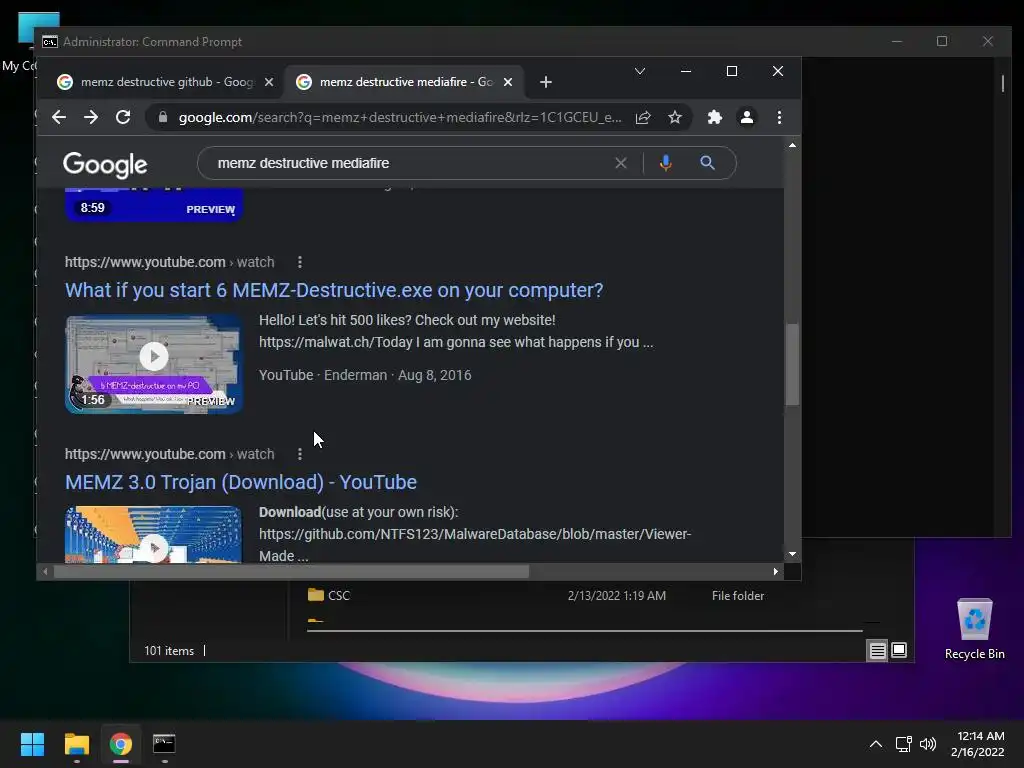Close the 'memz destructive github' tab
Image resolution: width=1024 pixels, height=768 pixels.
pos(269,82)
